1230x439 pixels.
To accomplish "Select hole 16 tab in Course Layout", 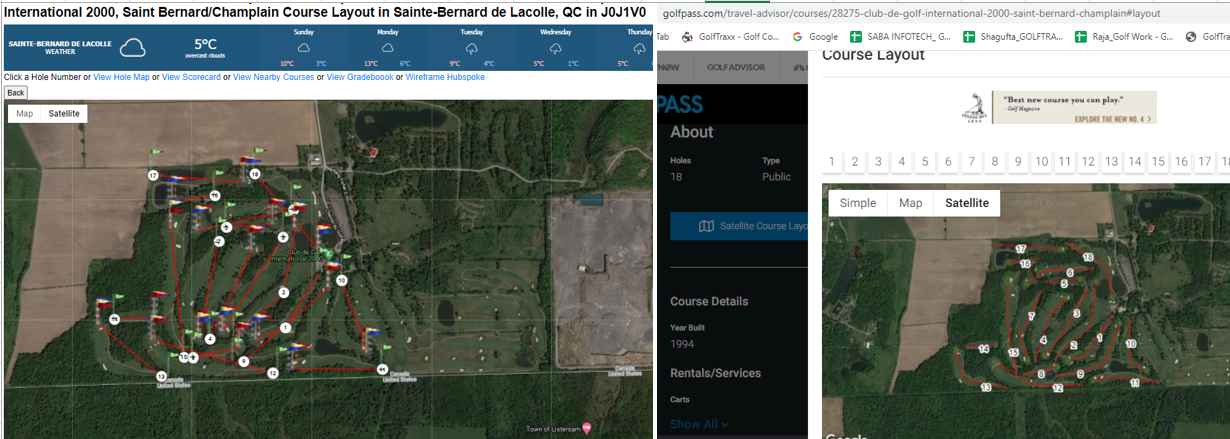I will tap(1181, 161).
